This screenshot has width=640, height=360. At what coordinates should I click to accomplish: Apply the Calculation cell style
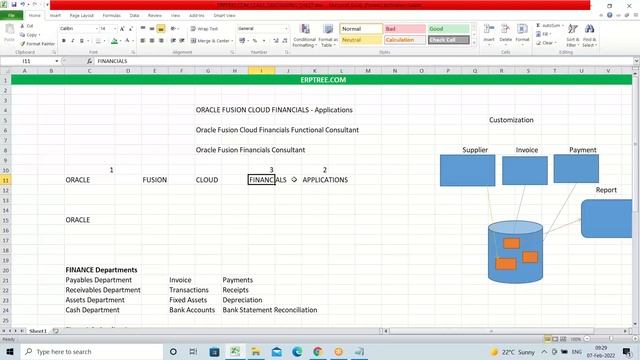404,40
